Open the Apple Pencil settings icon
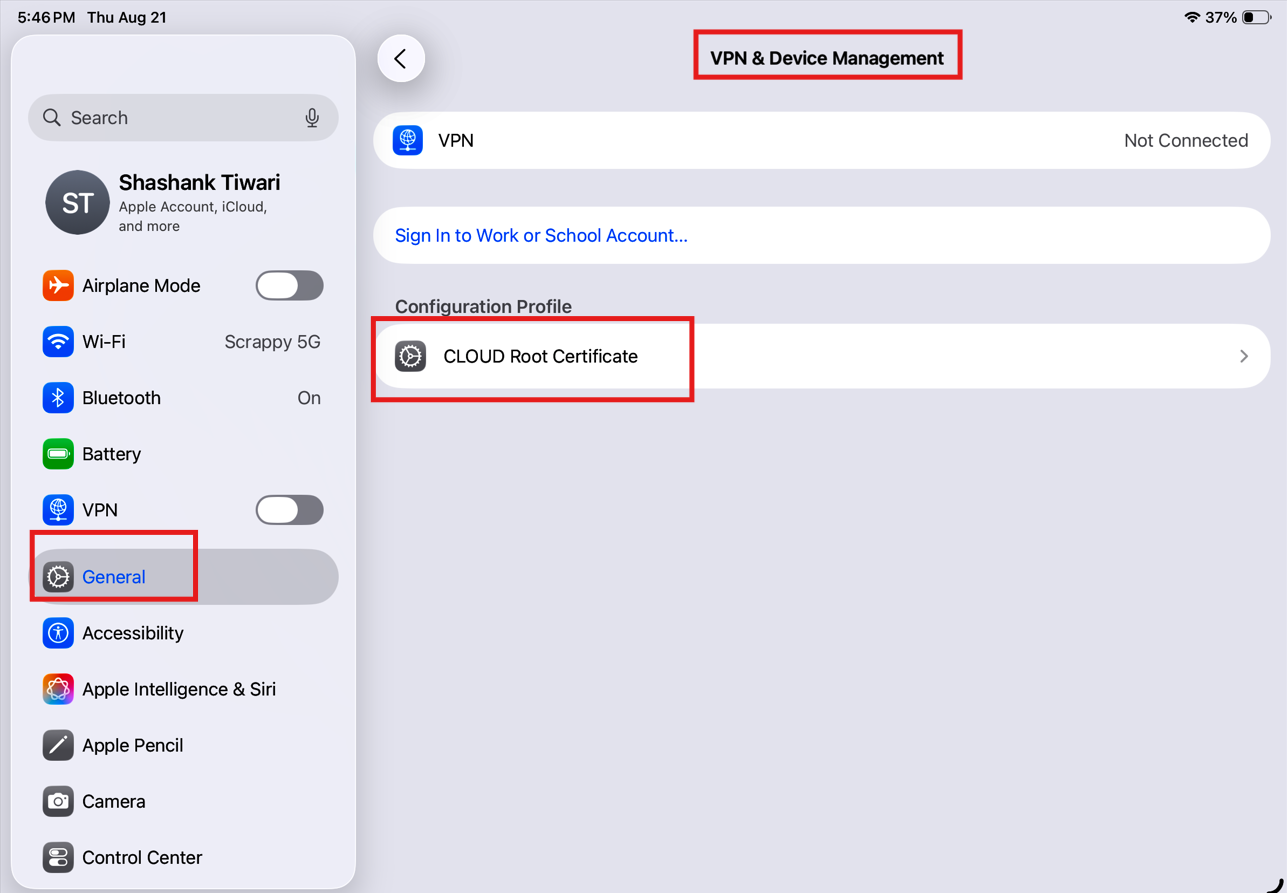Image resolution: width=1287 pixels, height=893 pixels. [x=58, y=745]
